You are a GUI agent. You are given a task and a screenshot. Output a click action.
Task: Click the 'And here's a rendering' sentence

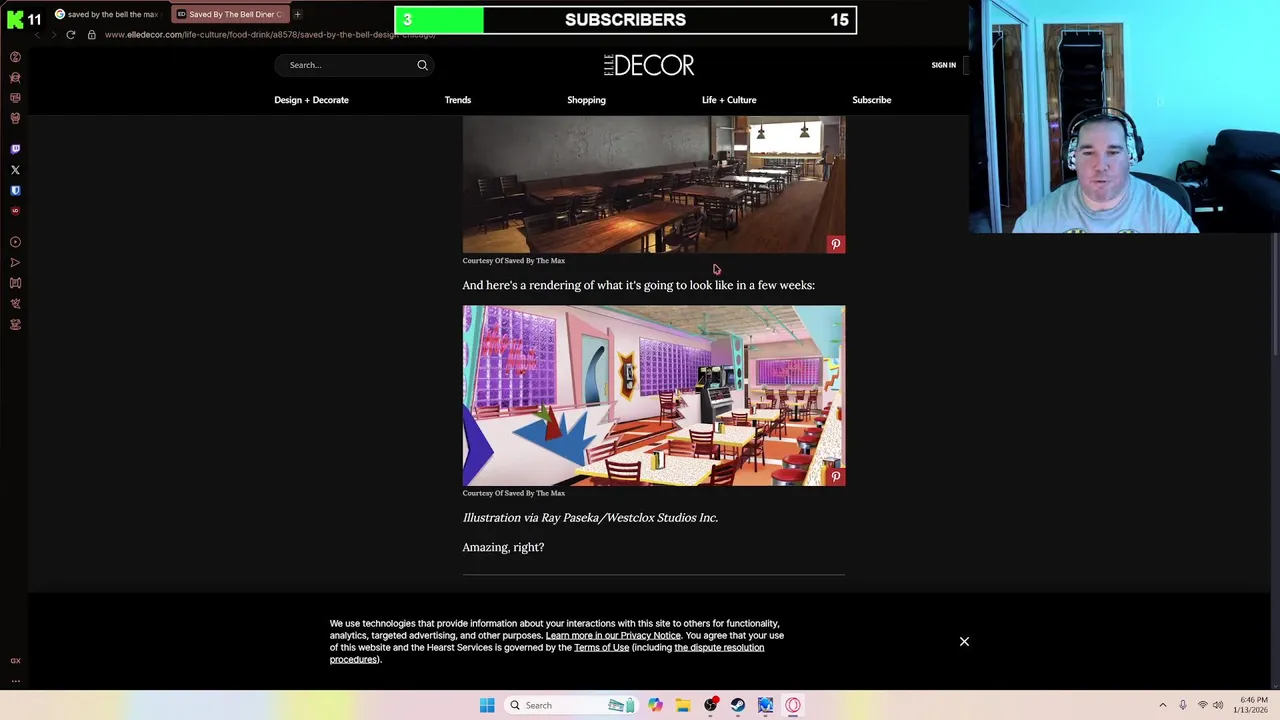[638, 285]
